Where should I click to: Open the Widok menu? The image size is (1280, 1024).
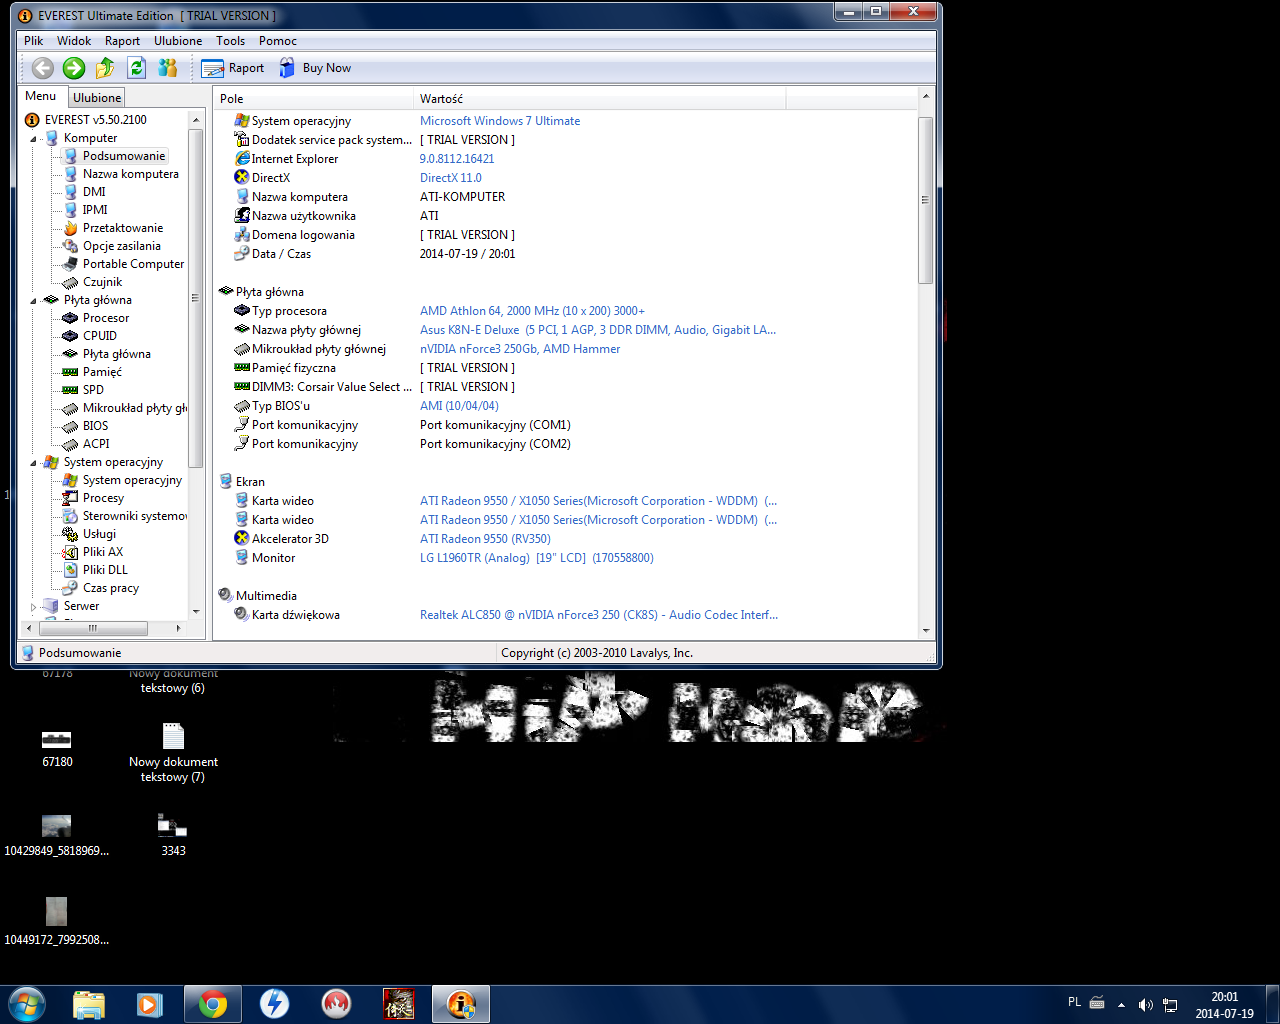click(x=74, y=41)
